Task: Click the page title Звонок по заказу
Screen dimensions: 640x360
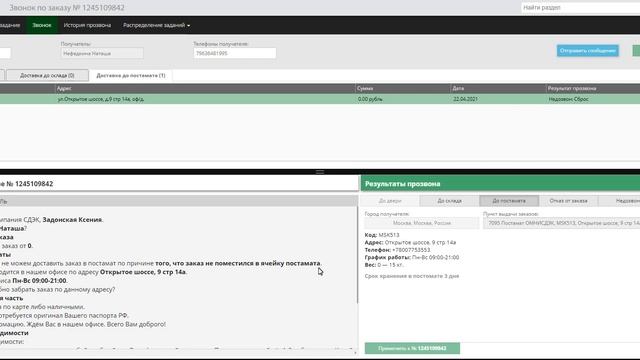Action: pos(67,8)
